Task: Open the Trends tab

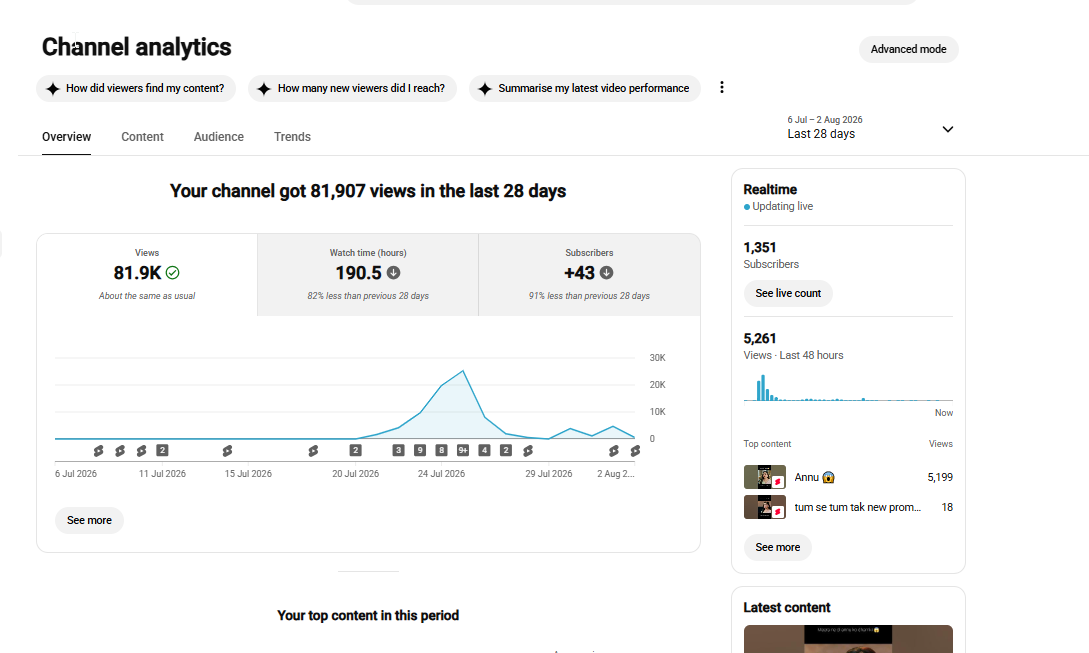Action: 292,137
